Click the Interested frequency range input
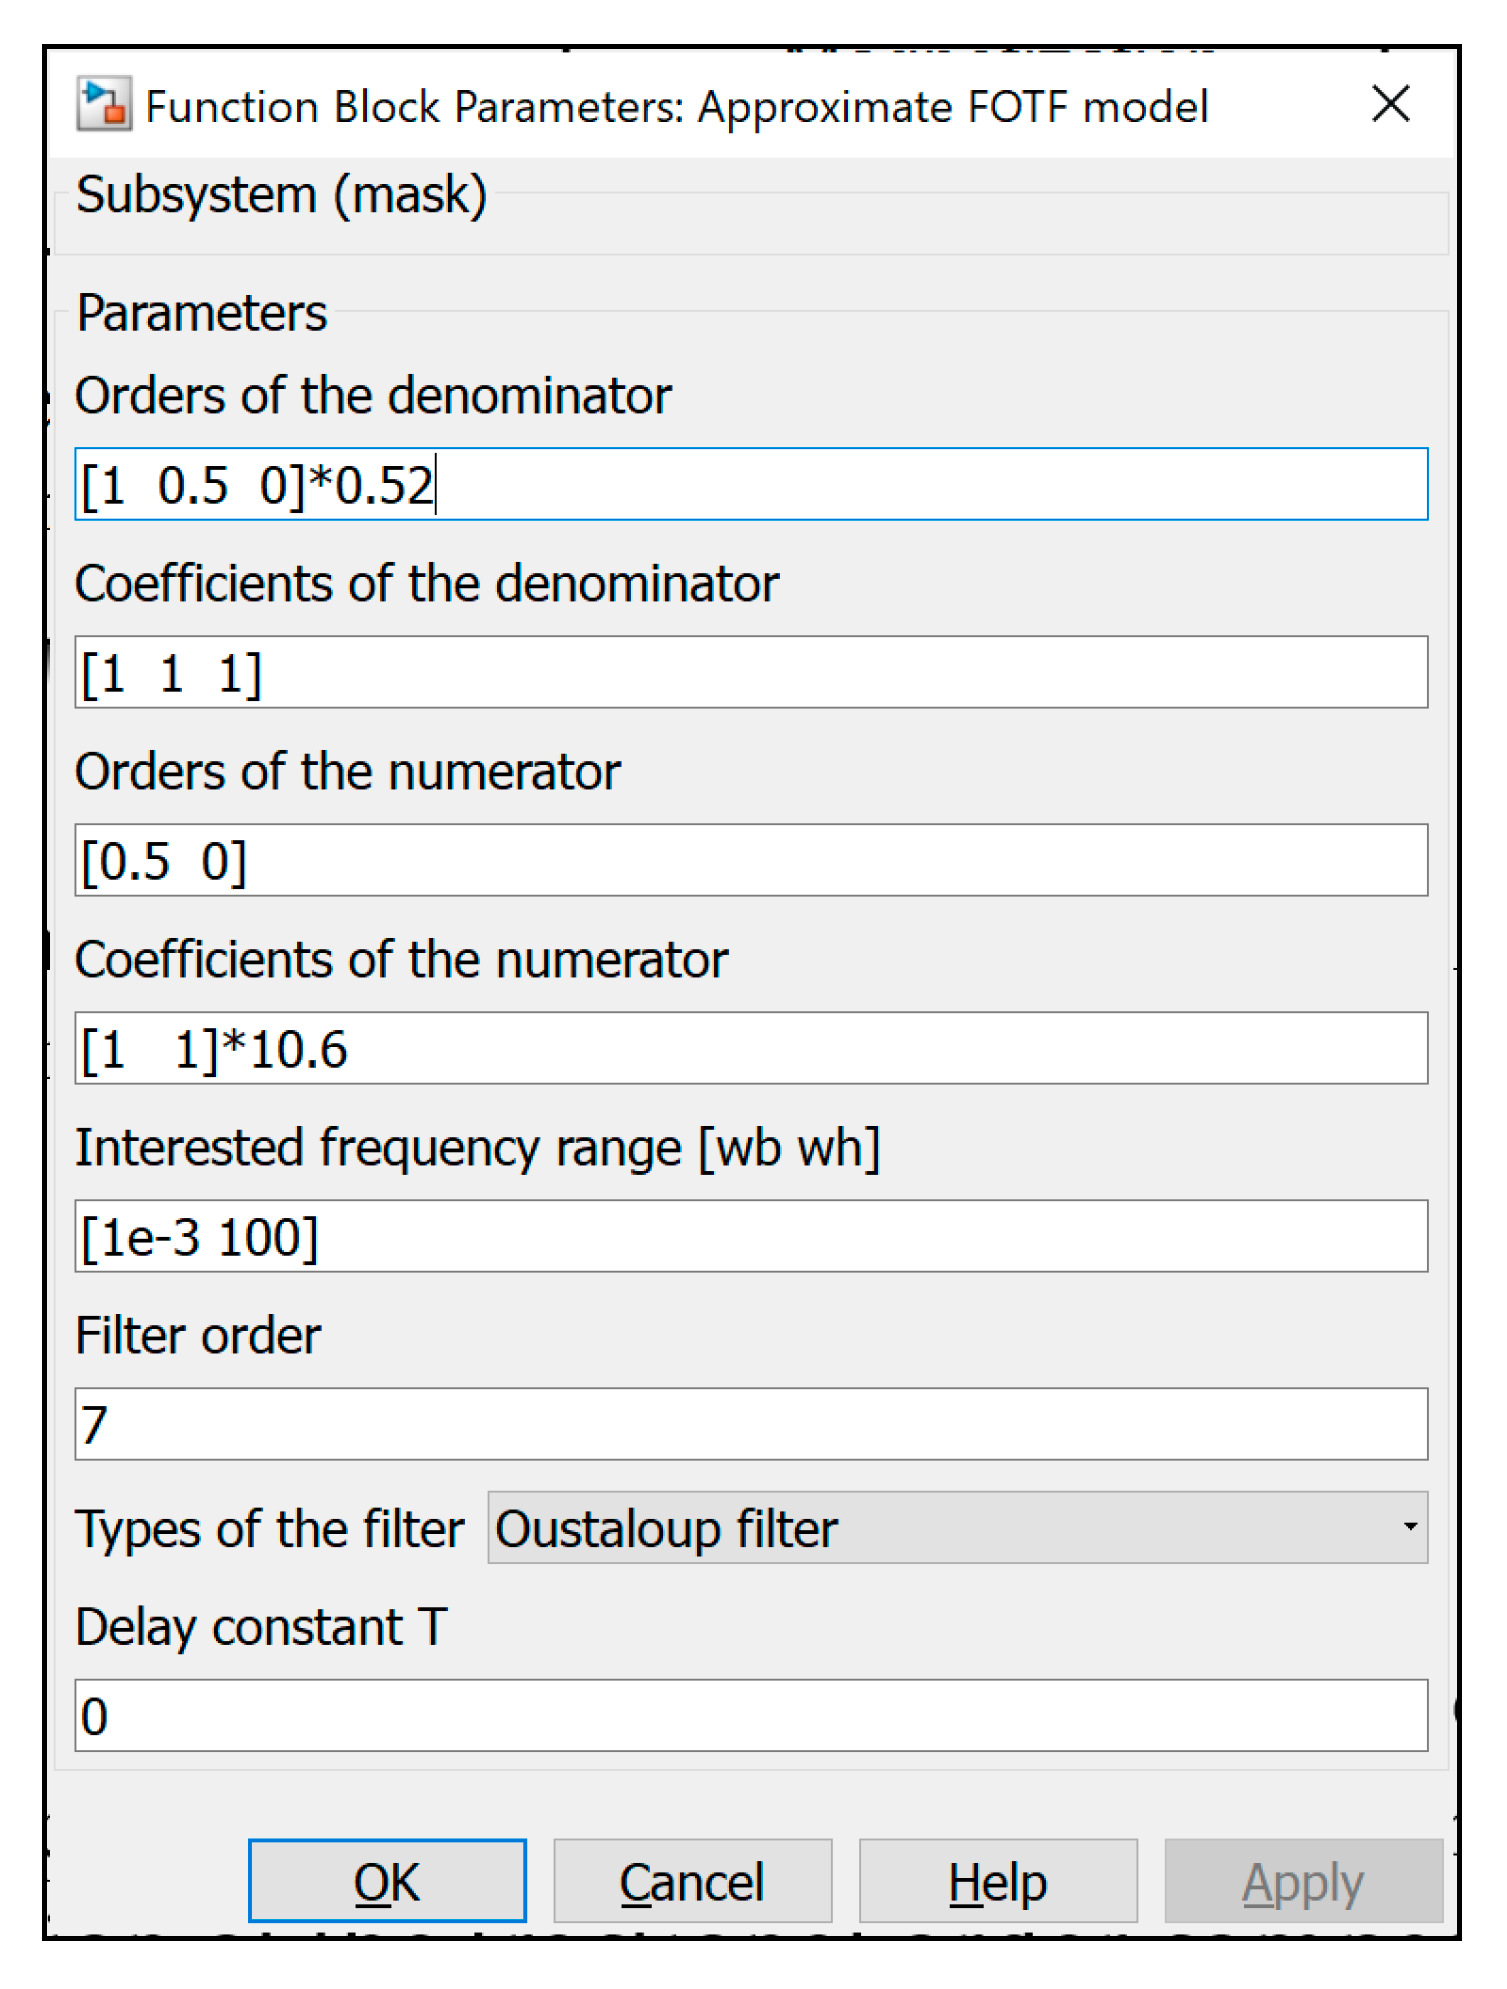Viewport: 1507px width, 1989px height. point(750,1236)
